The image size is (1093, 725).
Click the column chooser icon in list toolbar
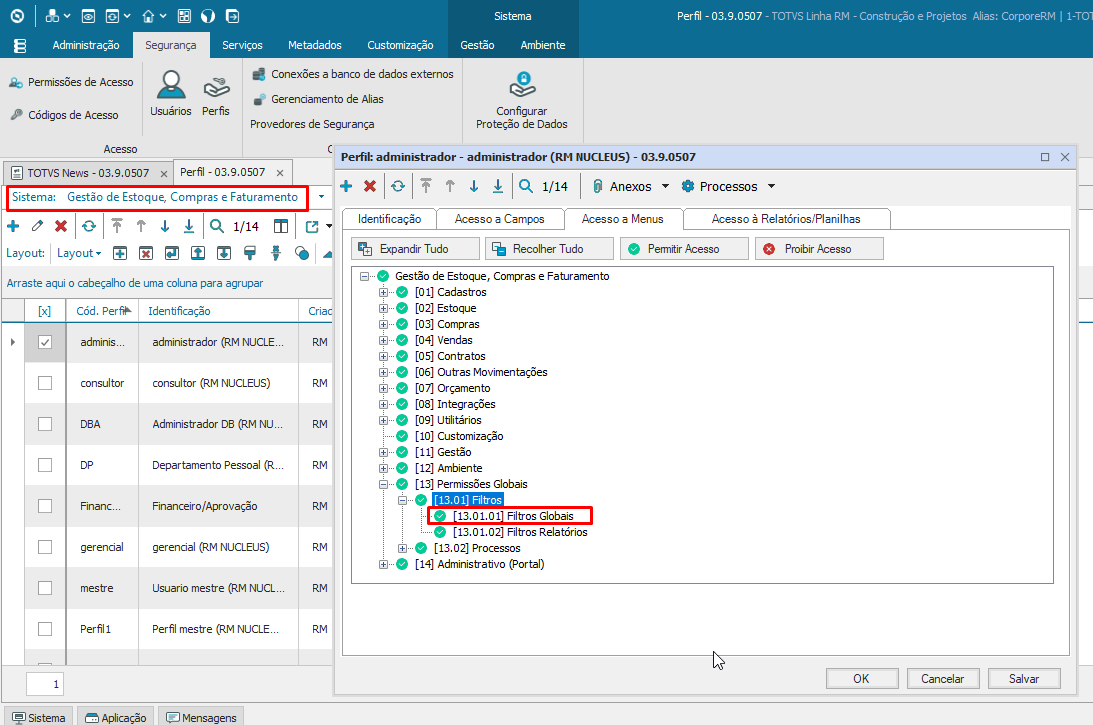point(280,226)
